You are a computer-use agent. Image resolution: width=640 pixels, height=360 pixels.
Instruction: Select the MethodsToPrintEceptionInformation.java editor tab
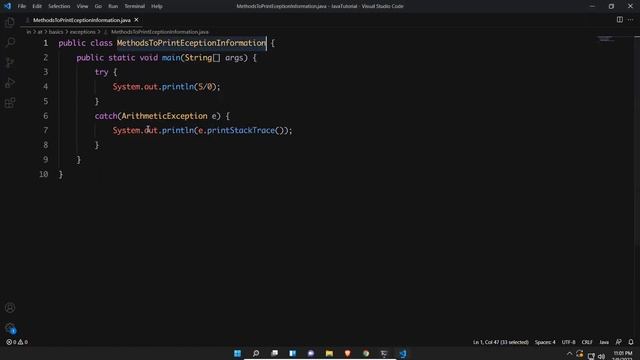pyautogui.click(x=82, y=20)
